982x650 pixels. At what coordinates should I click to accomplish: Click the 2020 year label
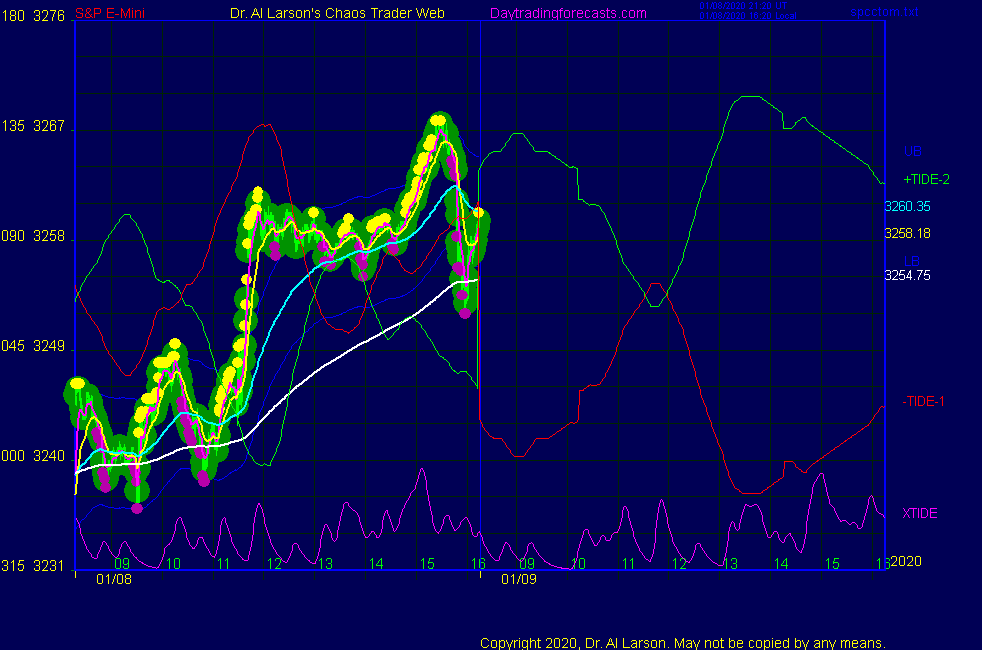[x=906, y=561]
